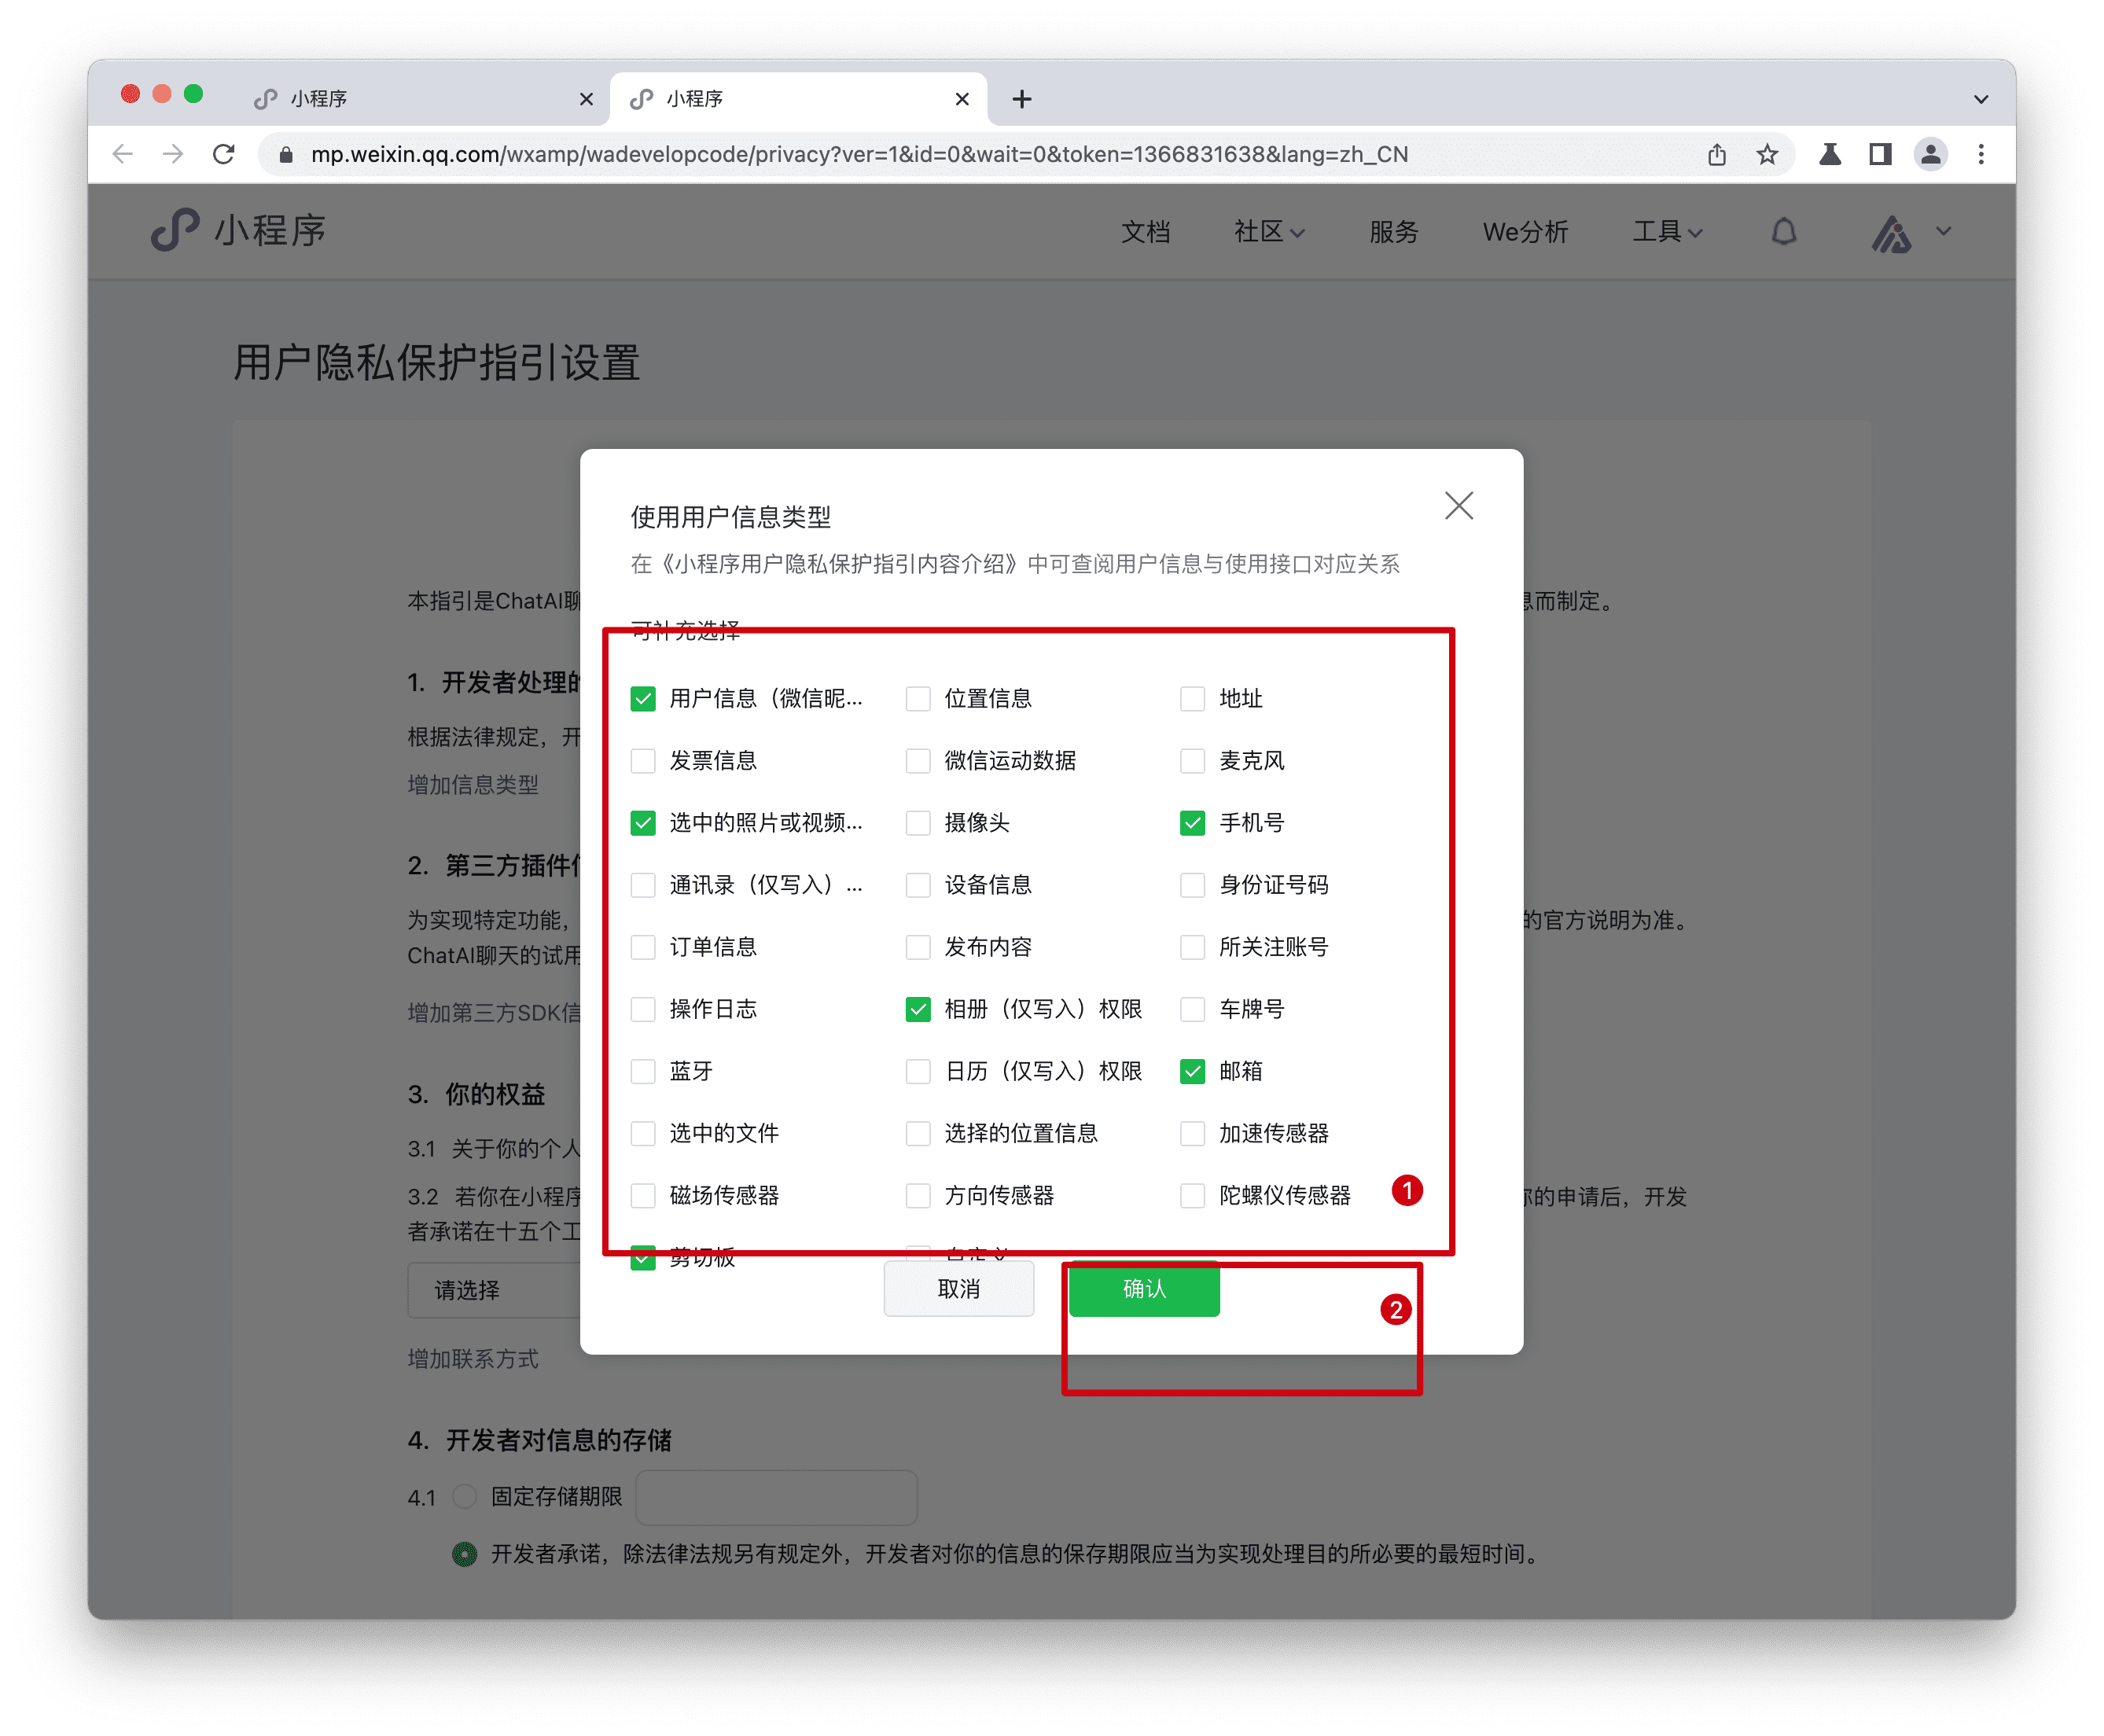
Task: Open the Chrome three-dot menu
Action: [x=1981, y=154]
